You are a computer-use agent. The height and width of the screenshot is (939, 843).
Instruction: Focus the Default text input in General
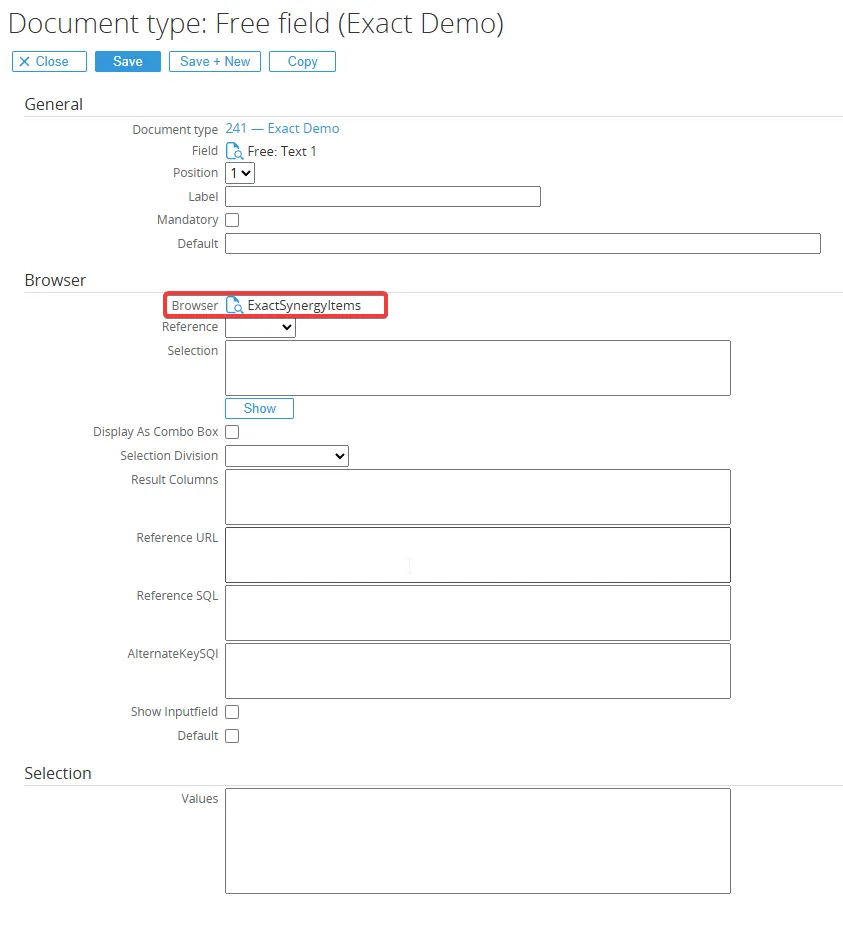click(522, 244)
